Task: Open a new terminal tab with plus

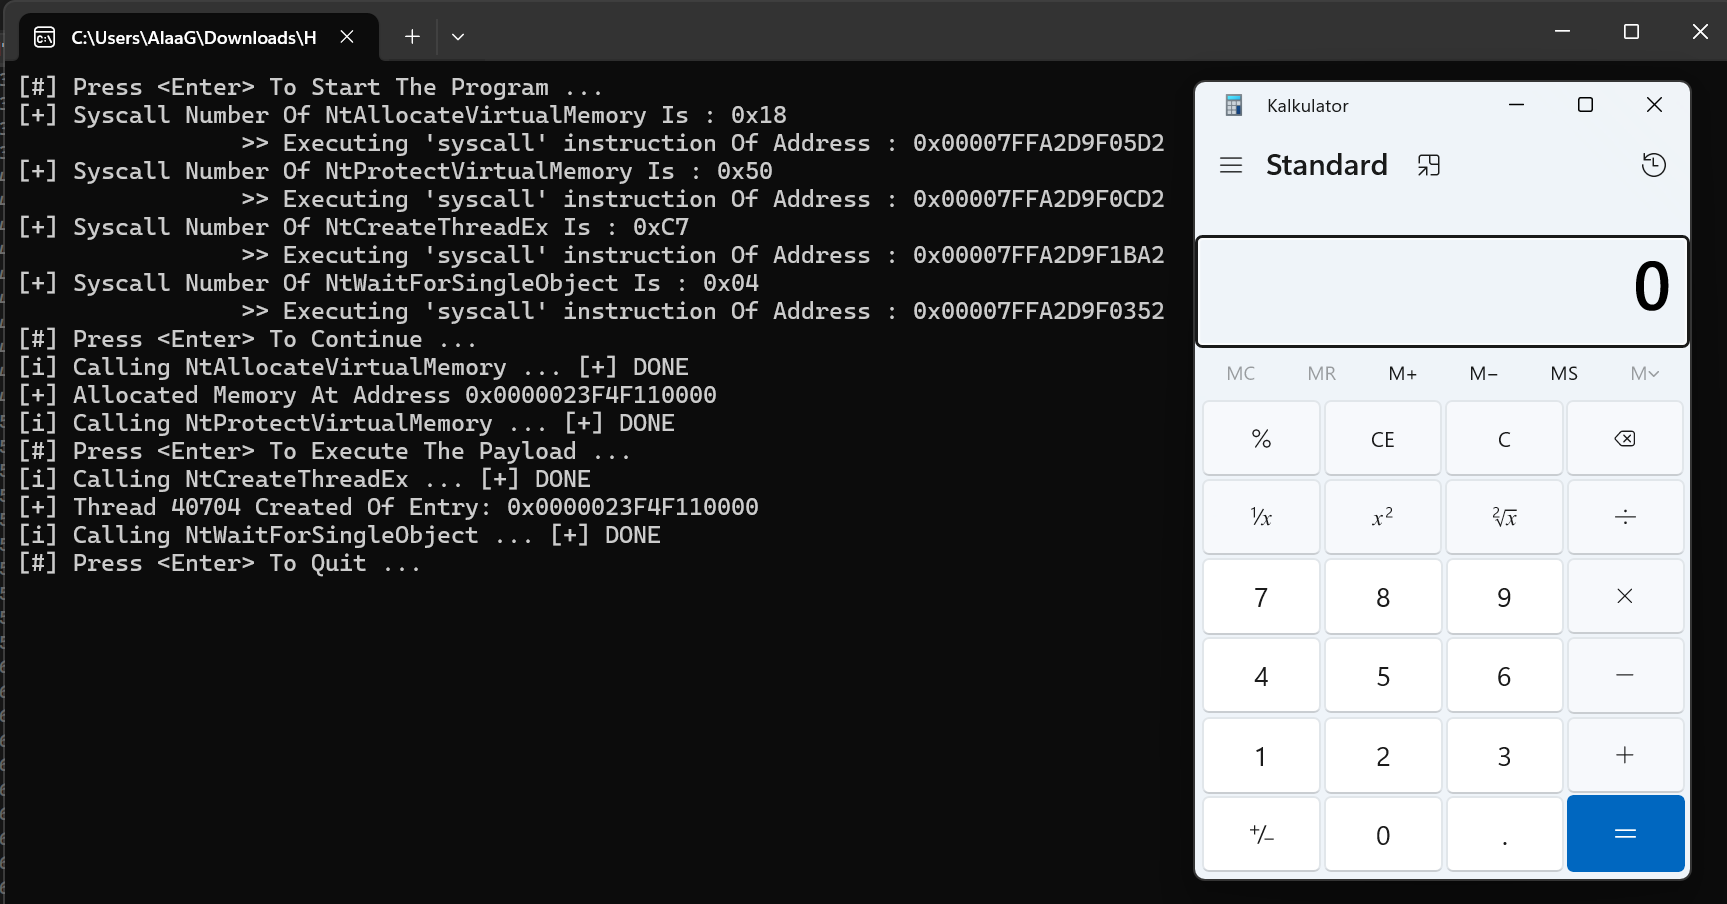Action: point(412,37)
